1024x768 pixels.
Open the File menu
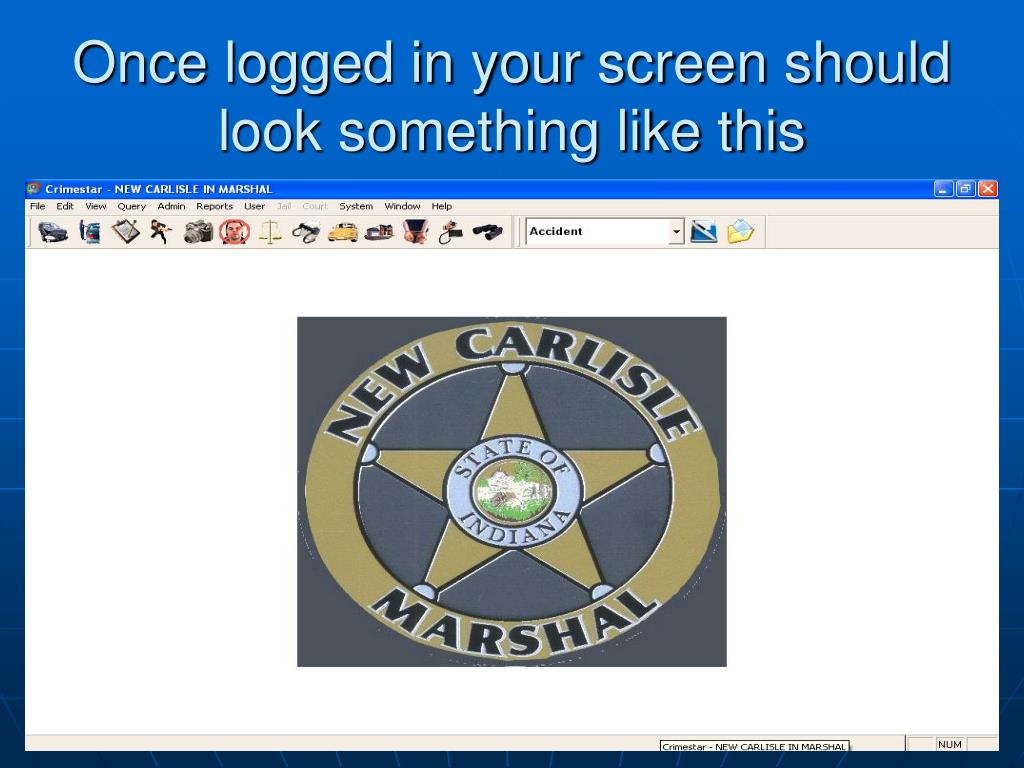pyautogui.click(x=38, y=206)
